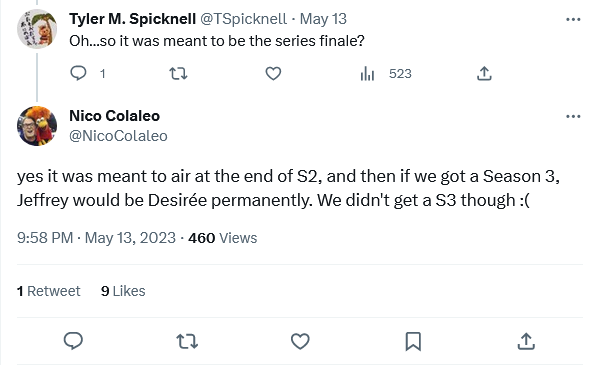The image size is (598, 365).
Task: Open more options on Nico Colaleo's tweet
Action: [573, 116]
